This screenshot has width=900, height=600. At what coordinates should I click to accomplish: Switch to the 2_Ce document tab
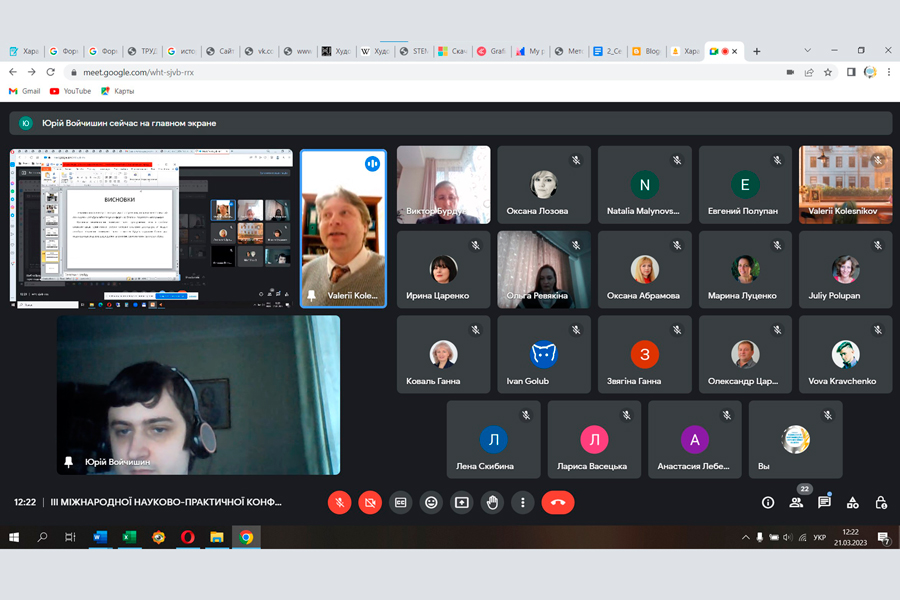pos(608,51)
